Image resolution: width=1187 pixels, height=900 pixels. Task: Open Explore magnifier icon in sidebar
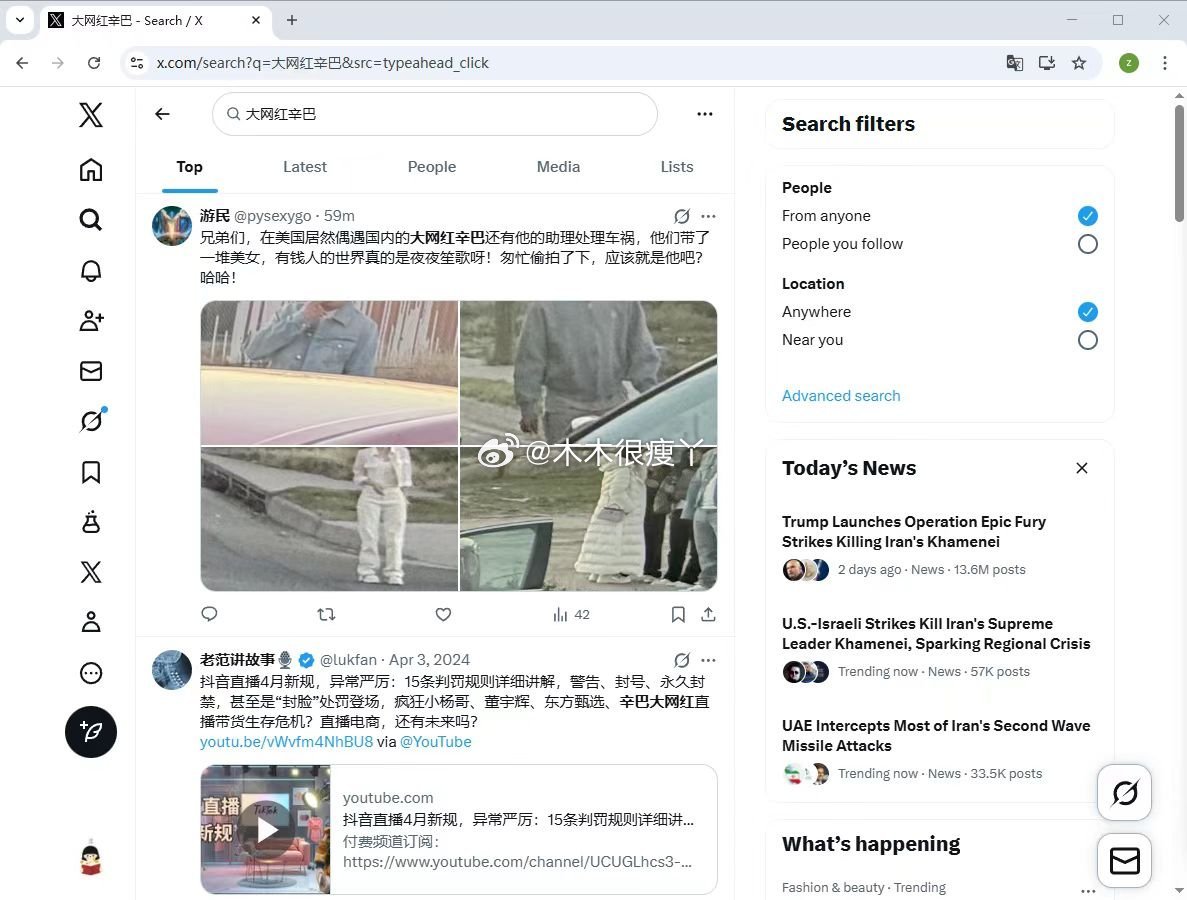click(x=91, y=220)
